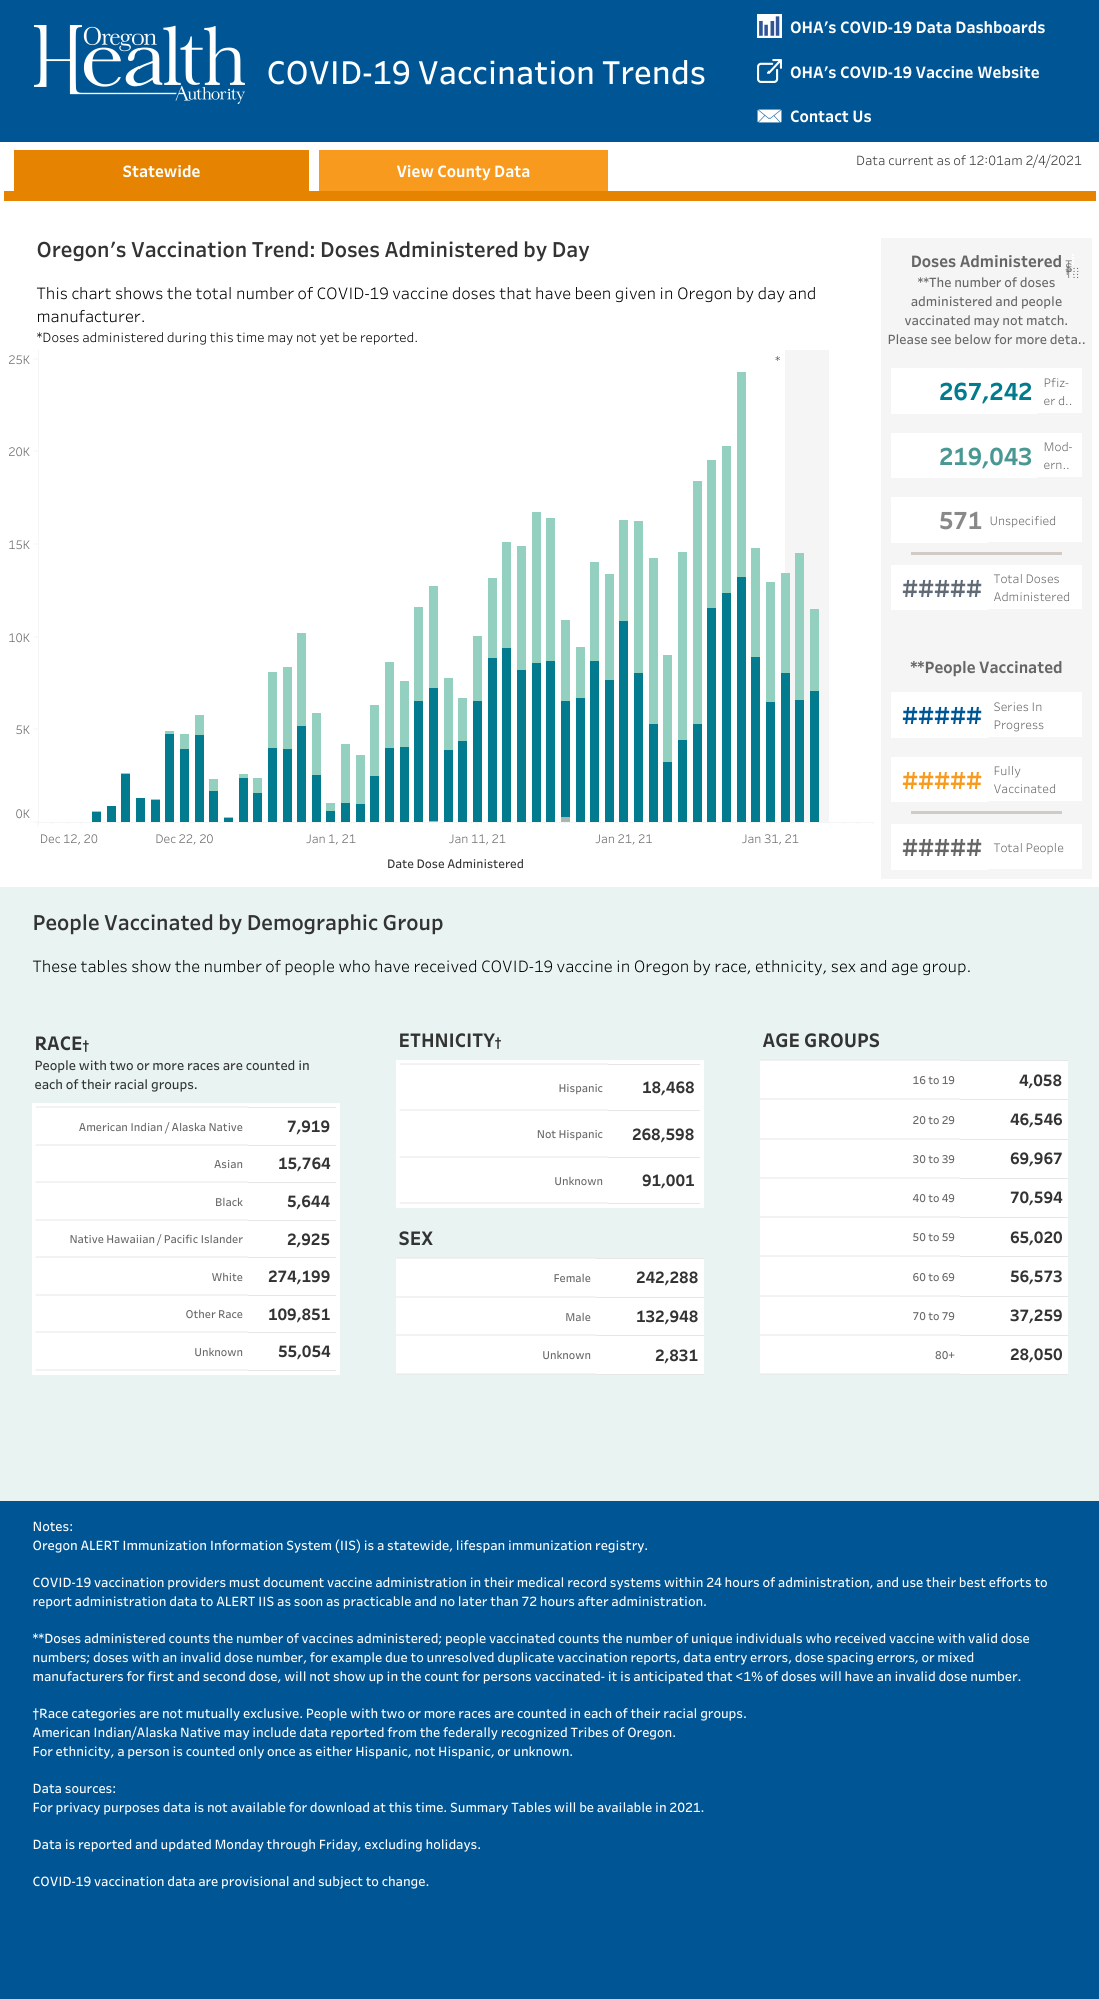Select the White row in Race table
Screen dimensions: 1099x1999
[186, 1277]
